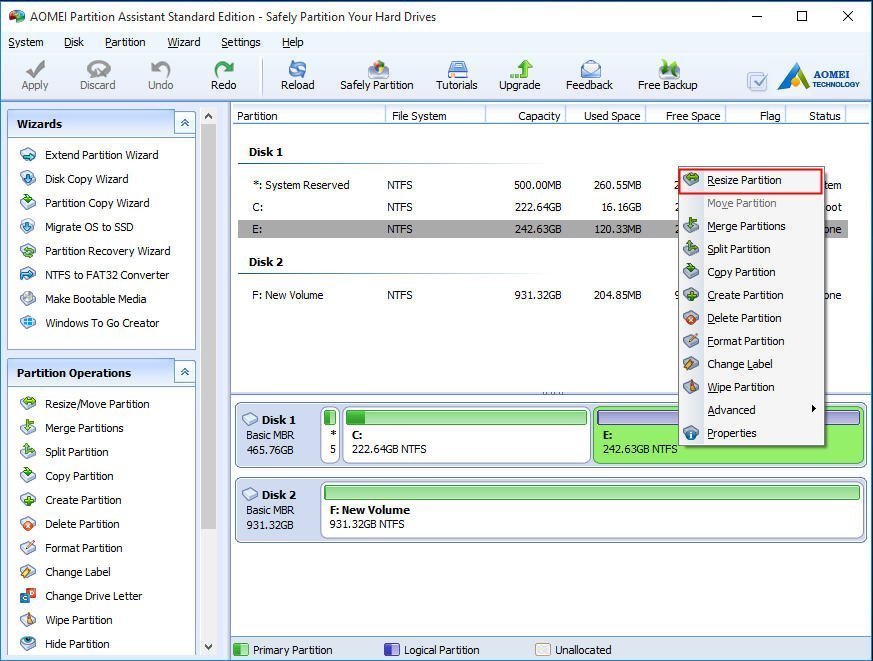The height and width of the screenshot is (661, 873).
Task: Launch the Migrate OS to SSD wizard
Action: [88, 227]
